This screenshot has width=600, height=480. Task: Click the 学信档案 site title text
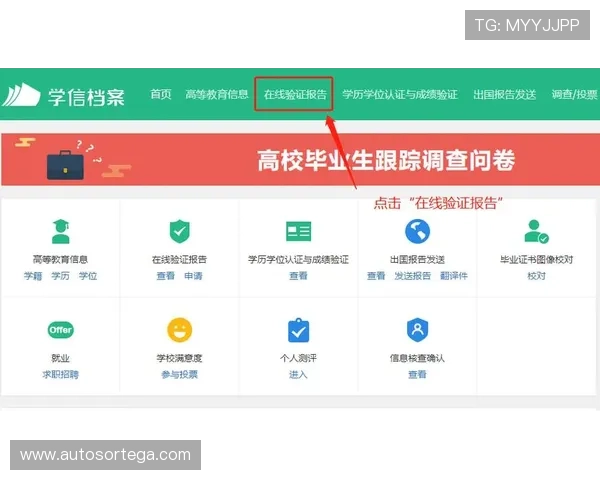(x=86, y=97)
